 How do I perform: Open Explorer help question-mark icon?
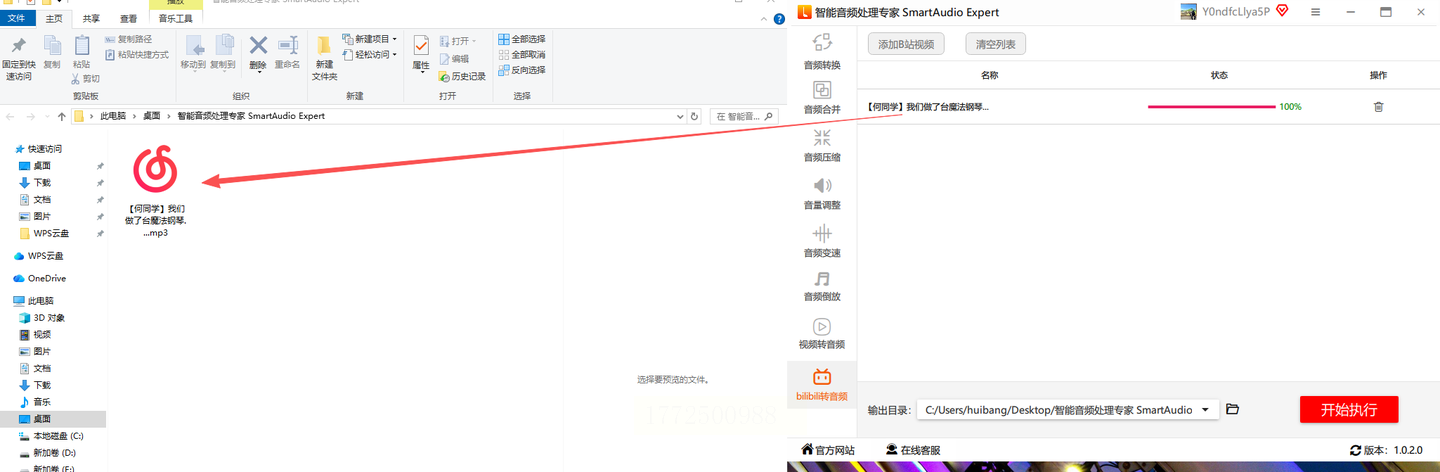coord(779,19)
